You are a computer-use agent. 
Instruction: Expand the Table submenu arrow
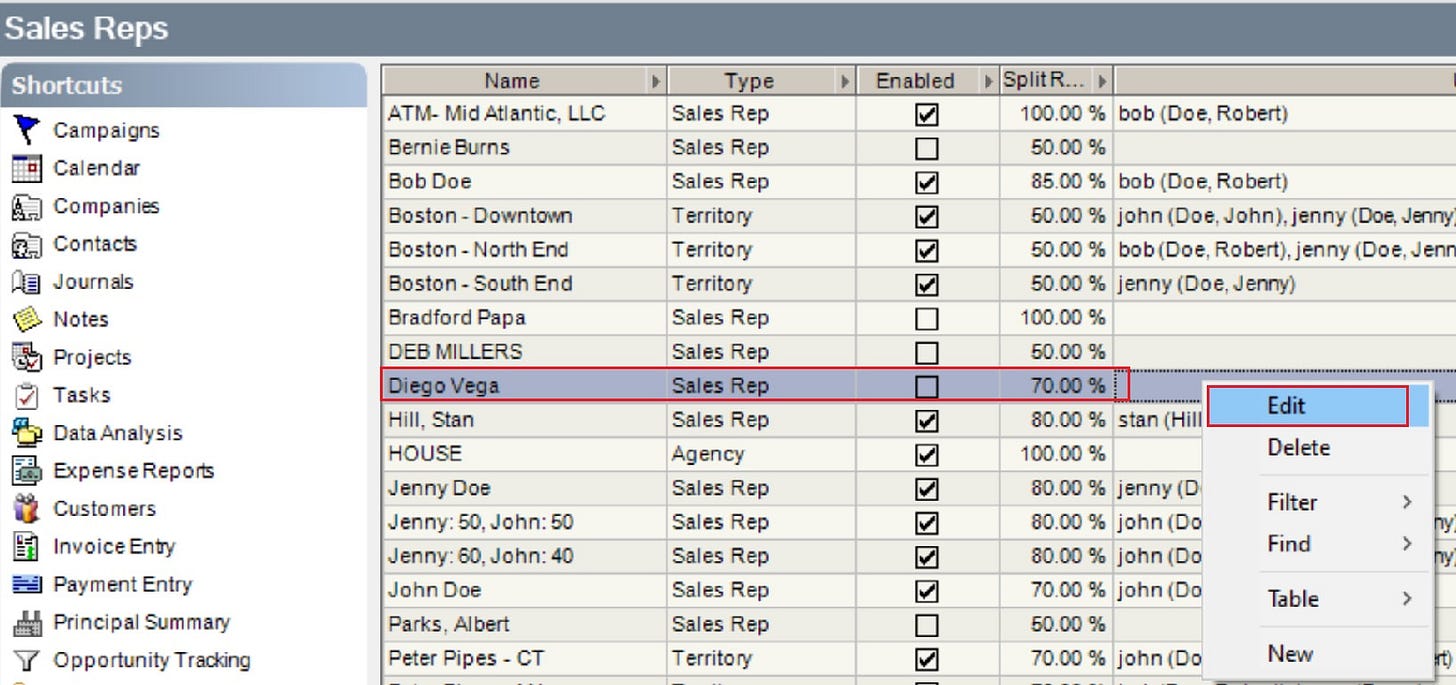point(1407,599)
